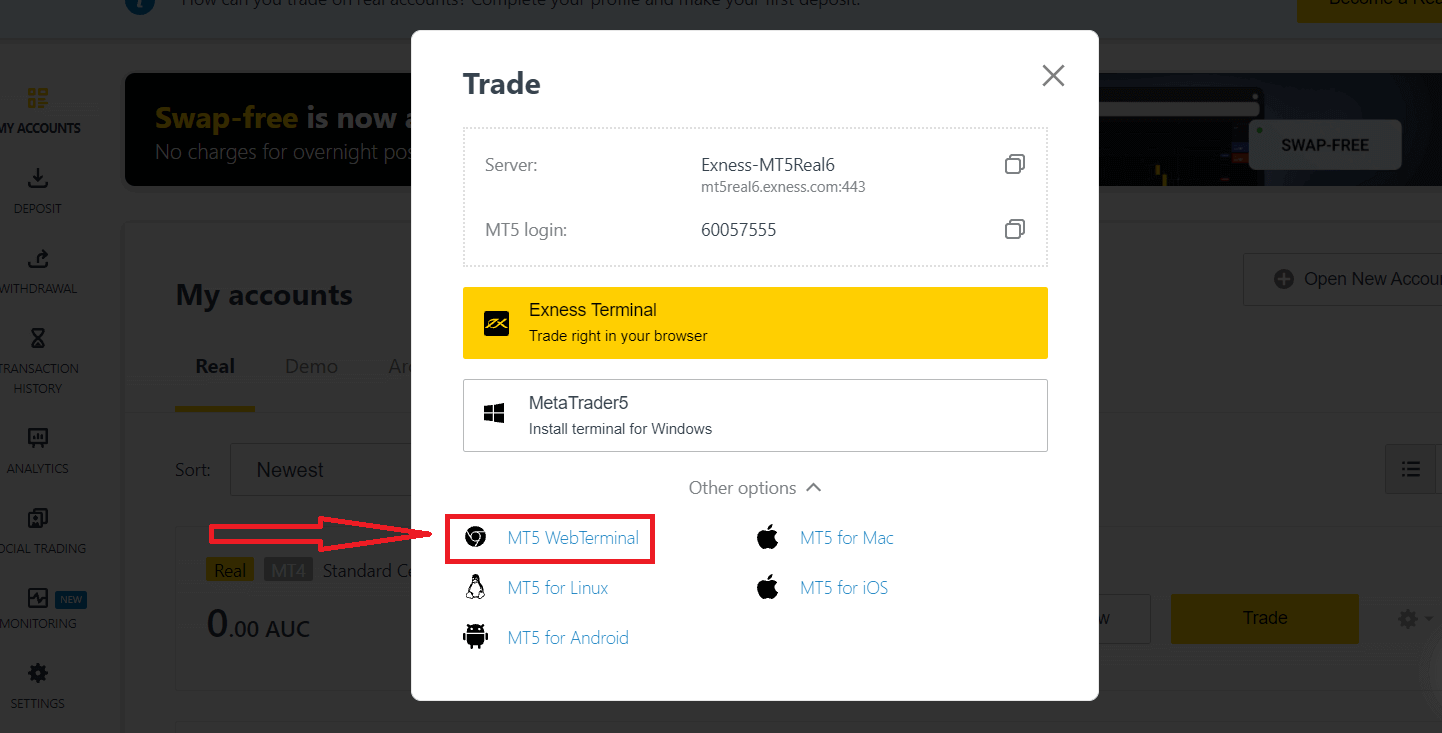
Task: Select the Real accounts tab
Action: click(x=215, y=366)
